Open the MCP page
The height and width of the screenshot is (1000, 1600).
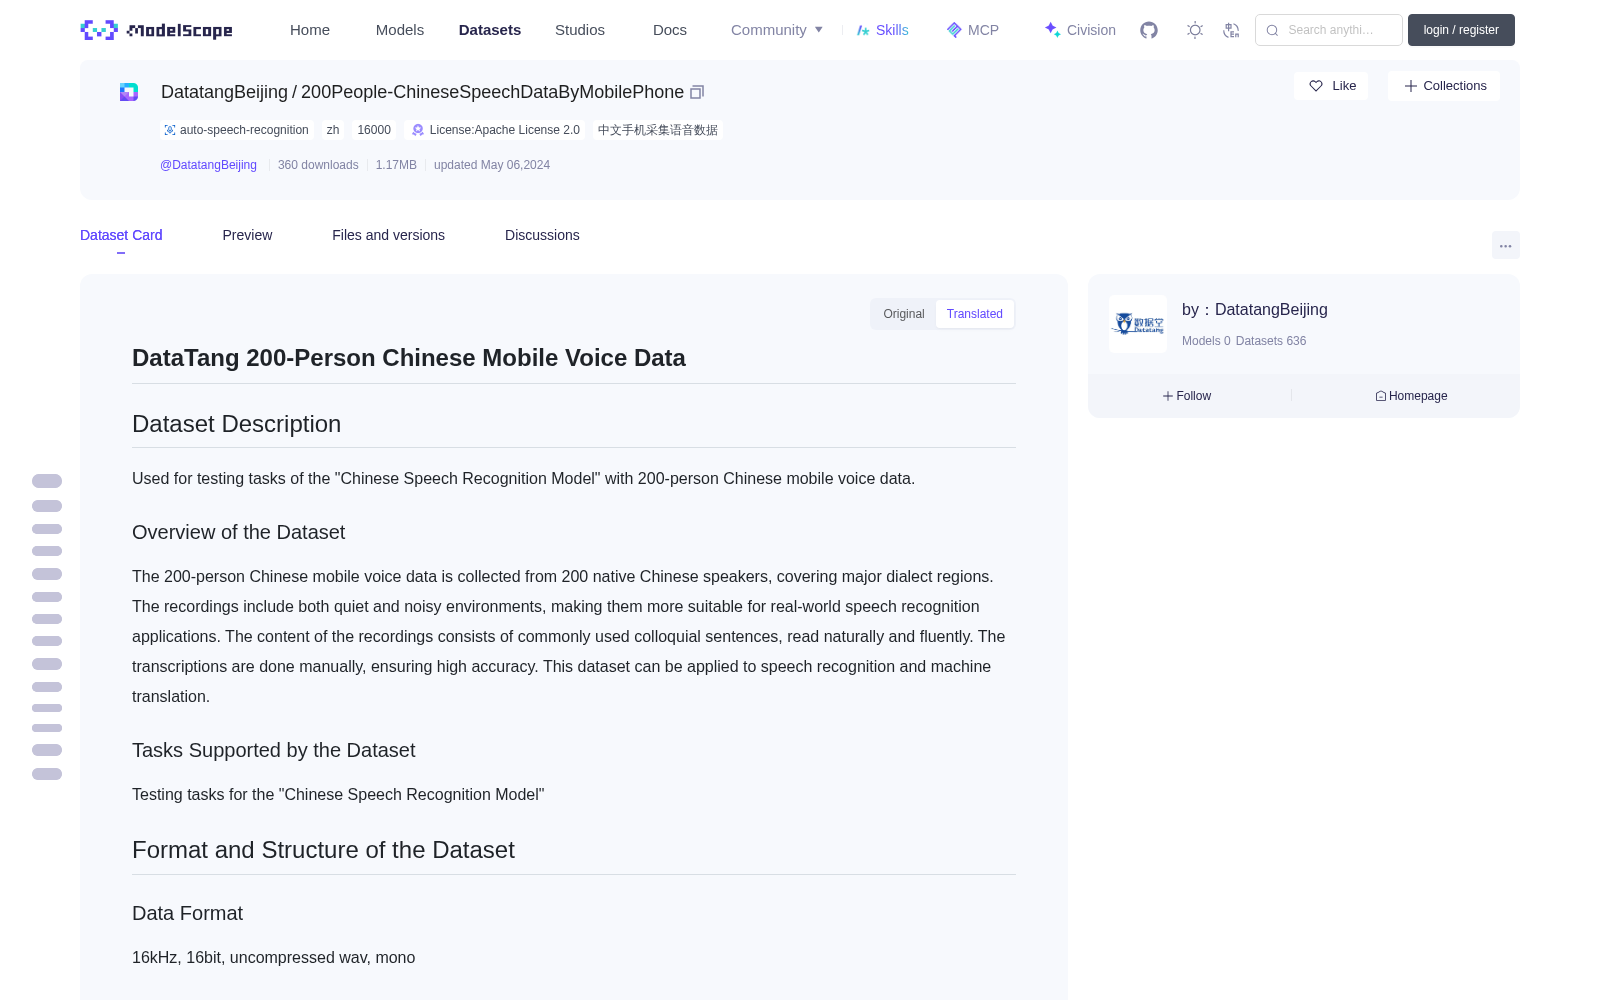[x=973, y=30]
